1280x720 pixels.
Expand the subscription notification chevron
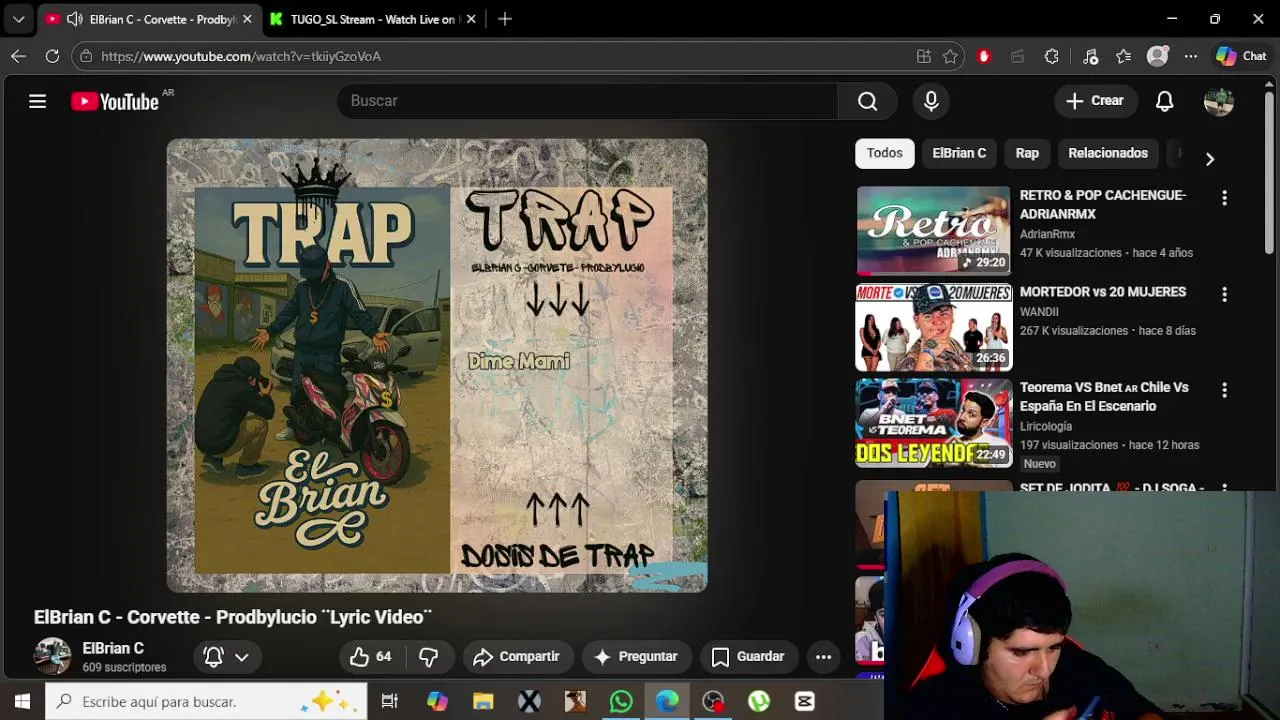(241, 657)
